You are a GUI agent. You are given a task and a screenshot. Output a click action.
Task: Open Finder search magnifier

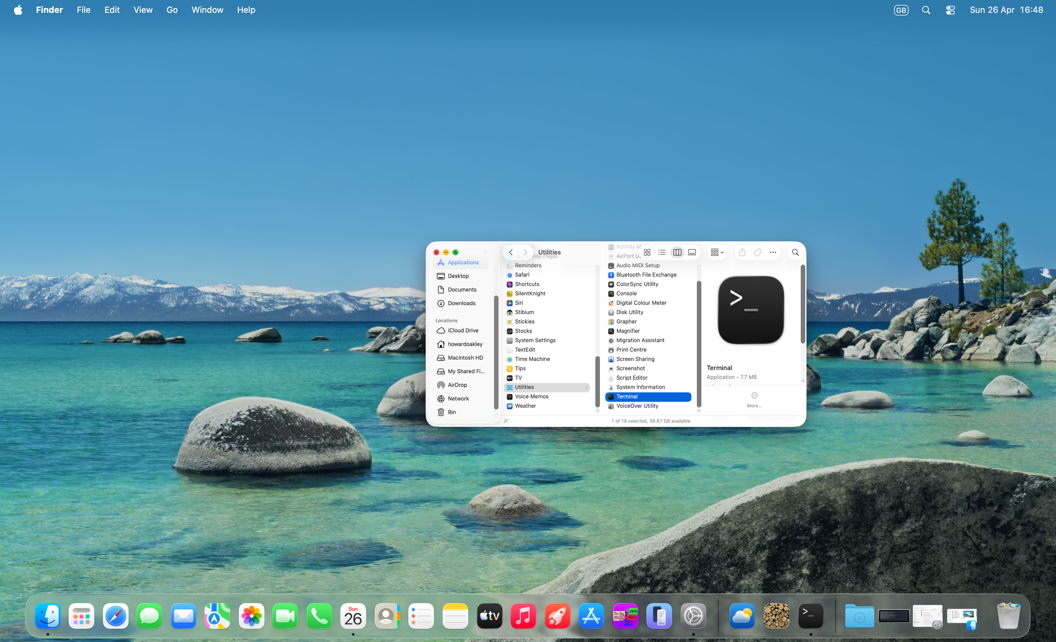click(795, 252)
